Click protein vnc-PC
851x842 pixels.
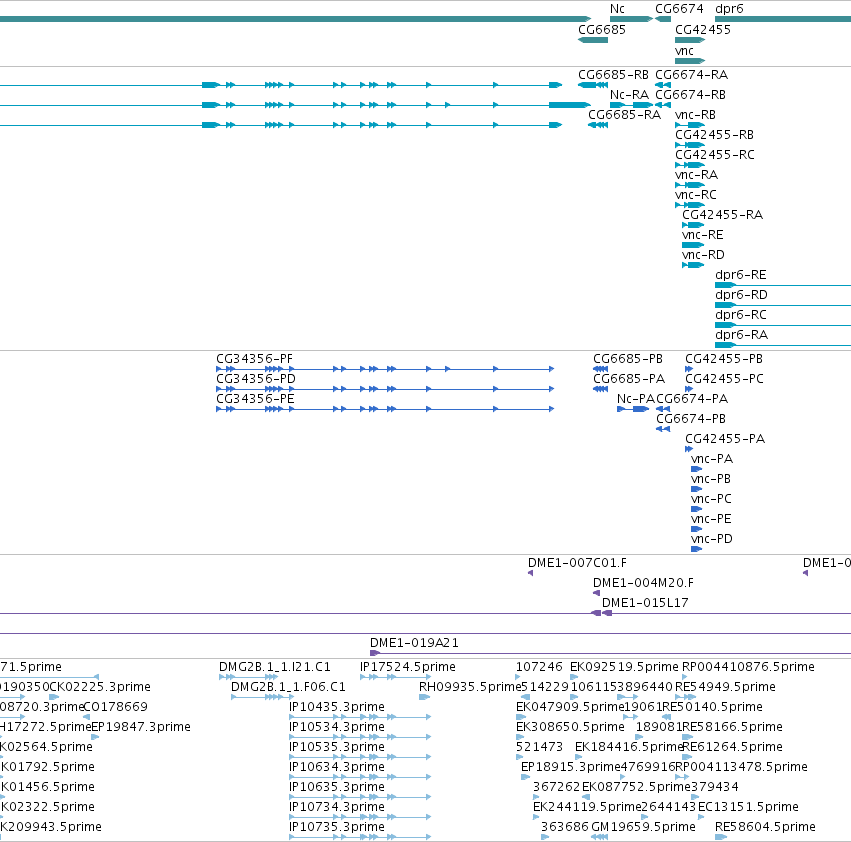pos(712,499)
